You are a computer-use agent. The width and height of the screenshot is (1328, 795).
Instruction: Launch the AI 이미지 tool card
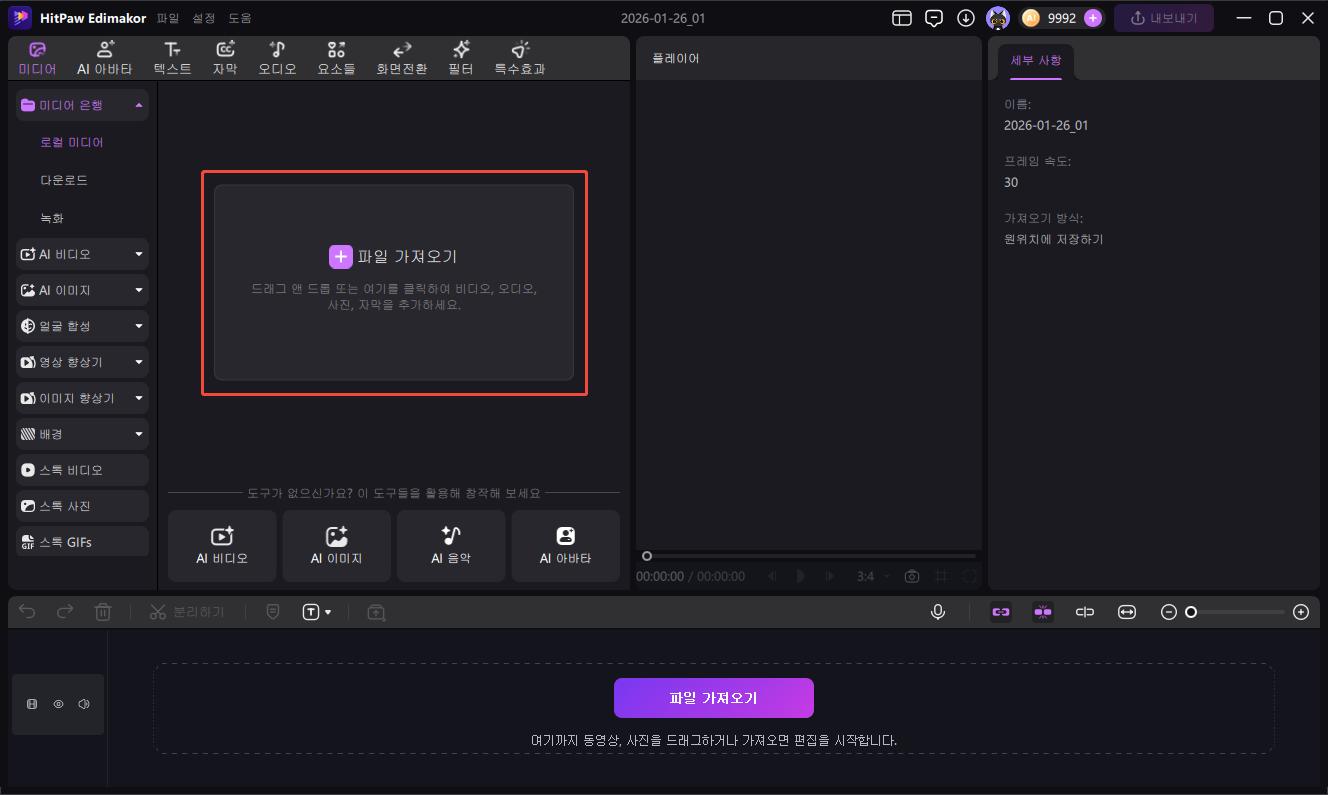coord(336,546)
